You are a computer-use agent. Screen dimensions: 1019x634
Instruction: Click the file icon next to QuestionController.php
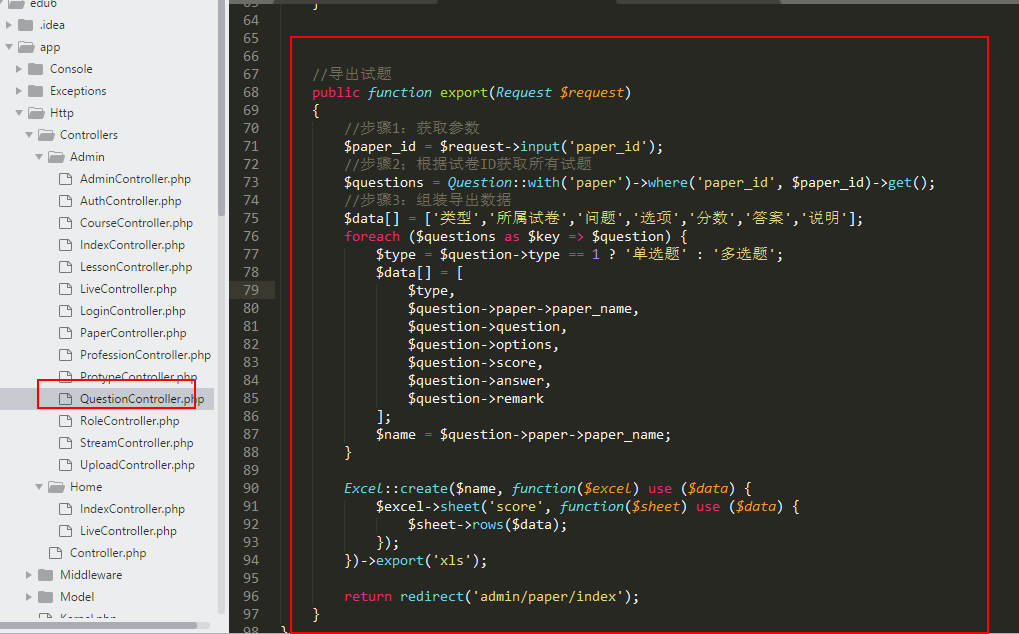[66, 399]
